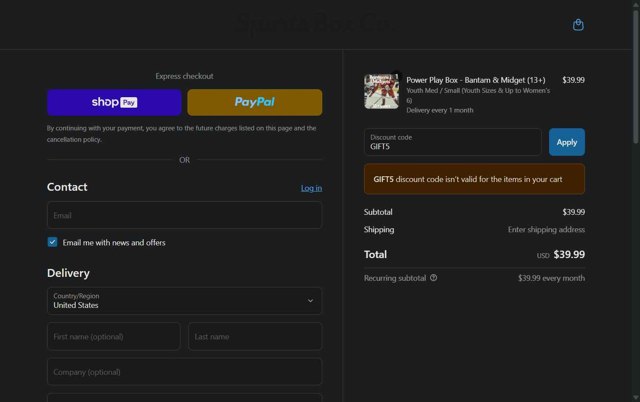
Task: Focus the Email input field
Action: pyautogui.click(x=184, y=215)
